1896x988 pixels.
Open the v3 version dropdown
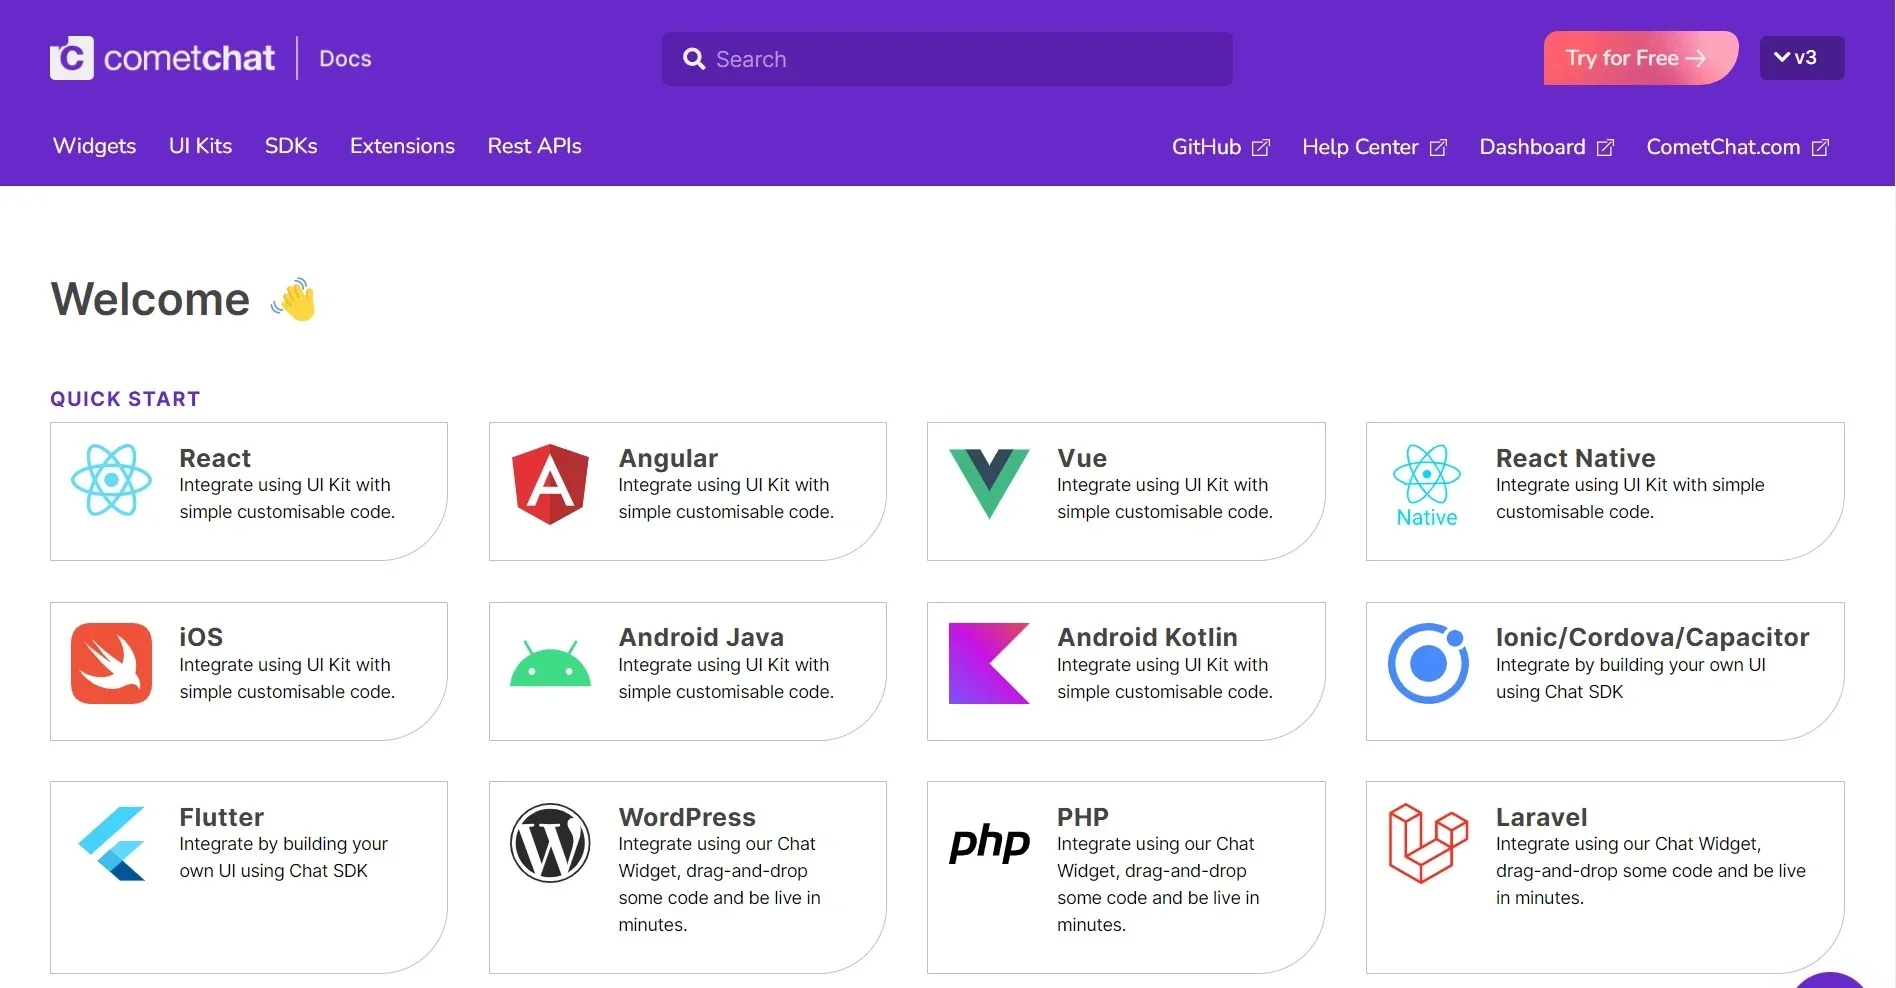click(1800, 57)
